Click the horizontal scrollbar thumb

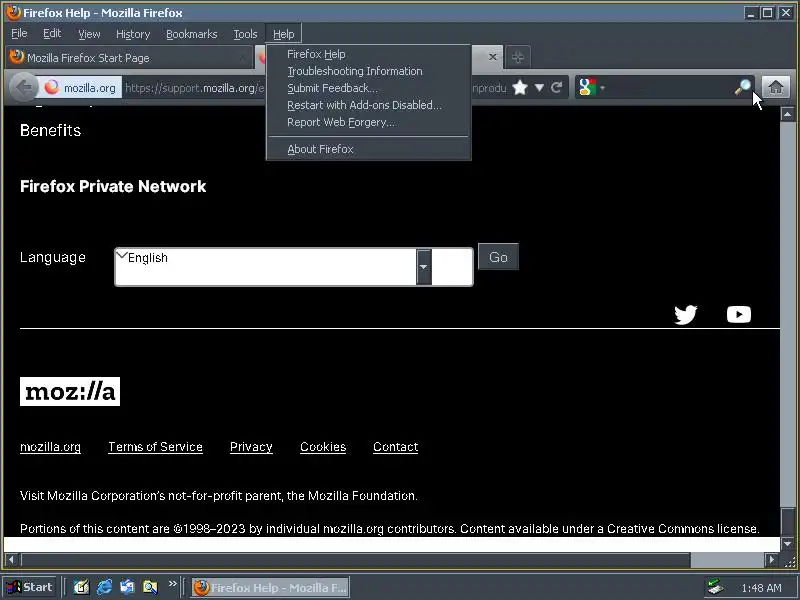pos(355,560)
